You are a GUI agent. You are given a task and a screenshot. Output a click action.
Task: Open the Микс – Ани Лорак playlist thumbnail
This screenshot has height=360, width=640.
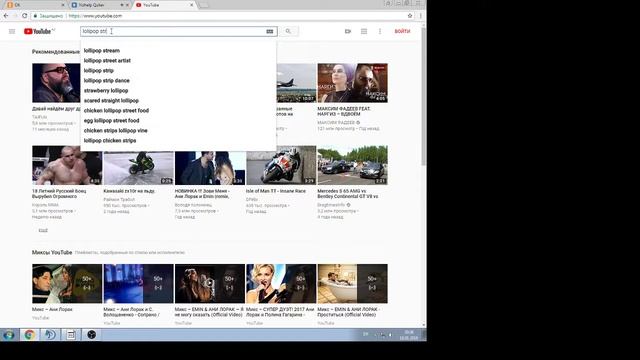tap(67, 284)
